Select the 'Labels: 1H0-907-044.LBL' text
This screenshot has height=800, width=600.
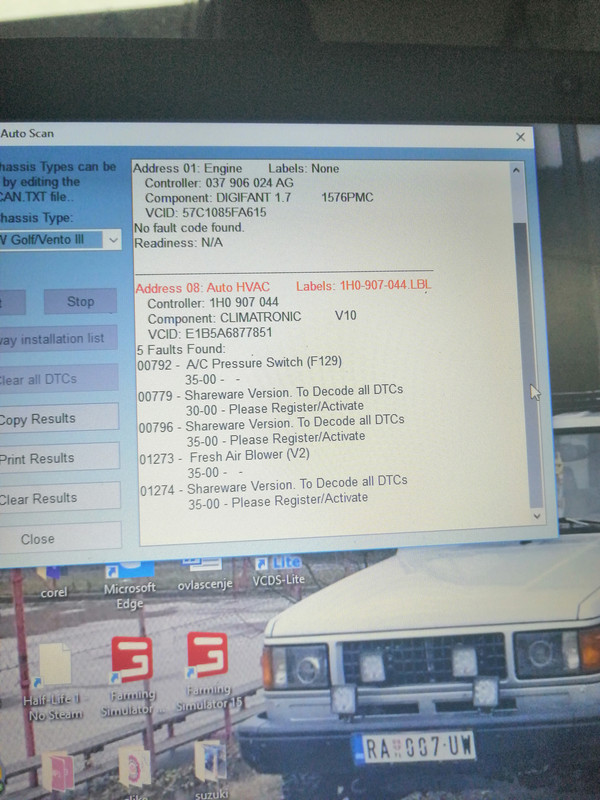(x=364, y=285)
